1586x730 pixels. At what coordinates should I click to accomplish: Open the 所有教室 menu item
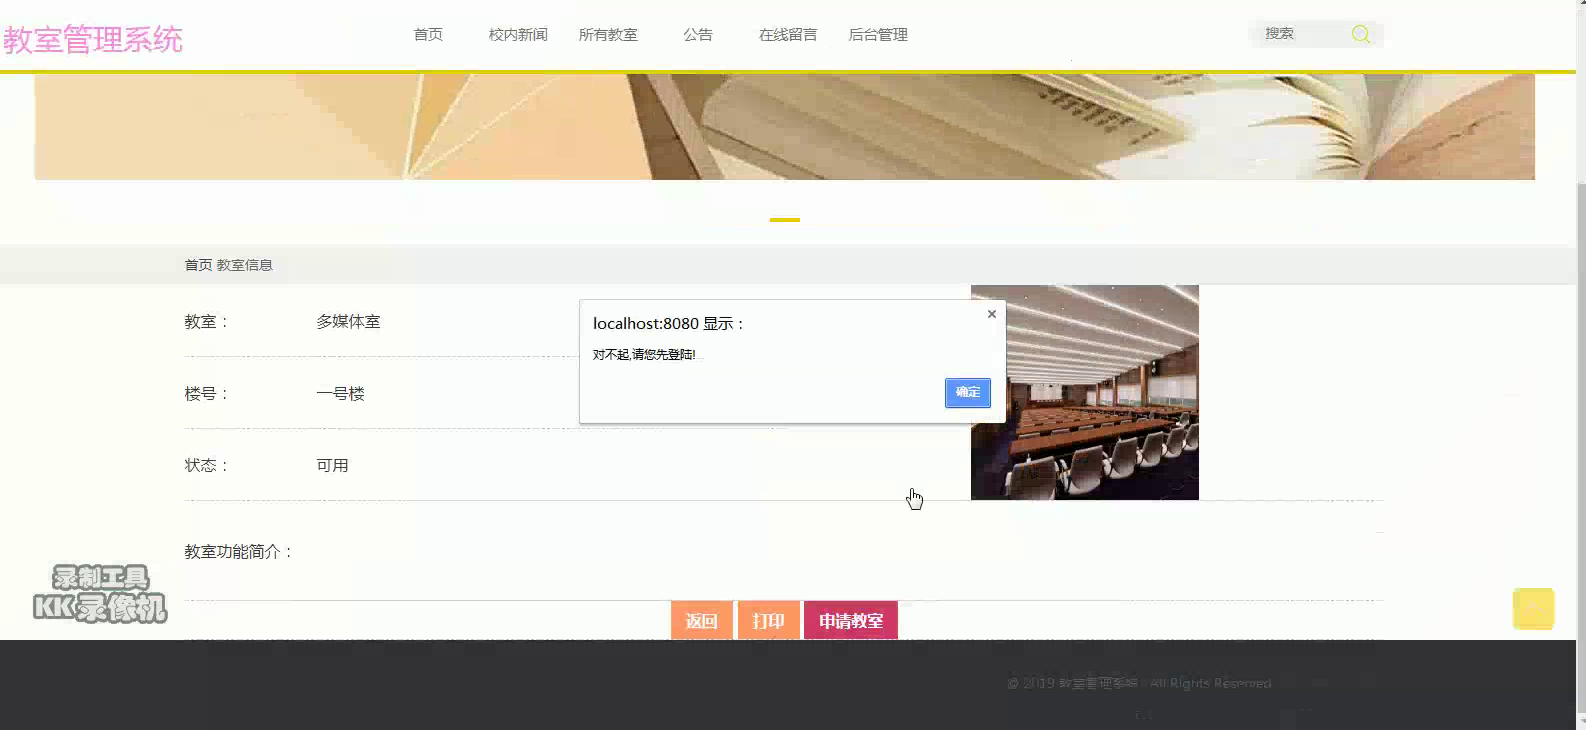point(608,34)
